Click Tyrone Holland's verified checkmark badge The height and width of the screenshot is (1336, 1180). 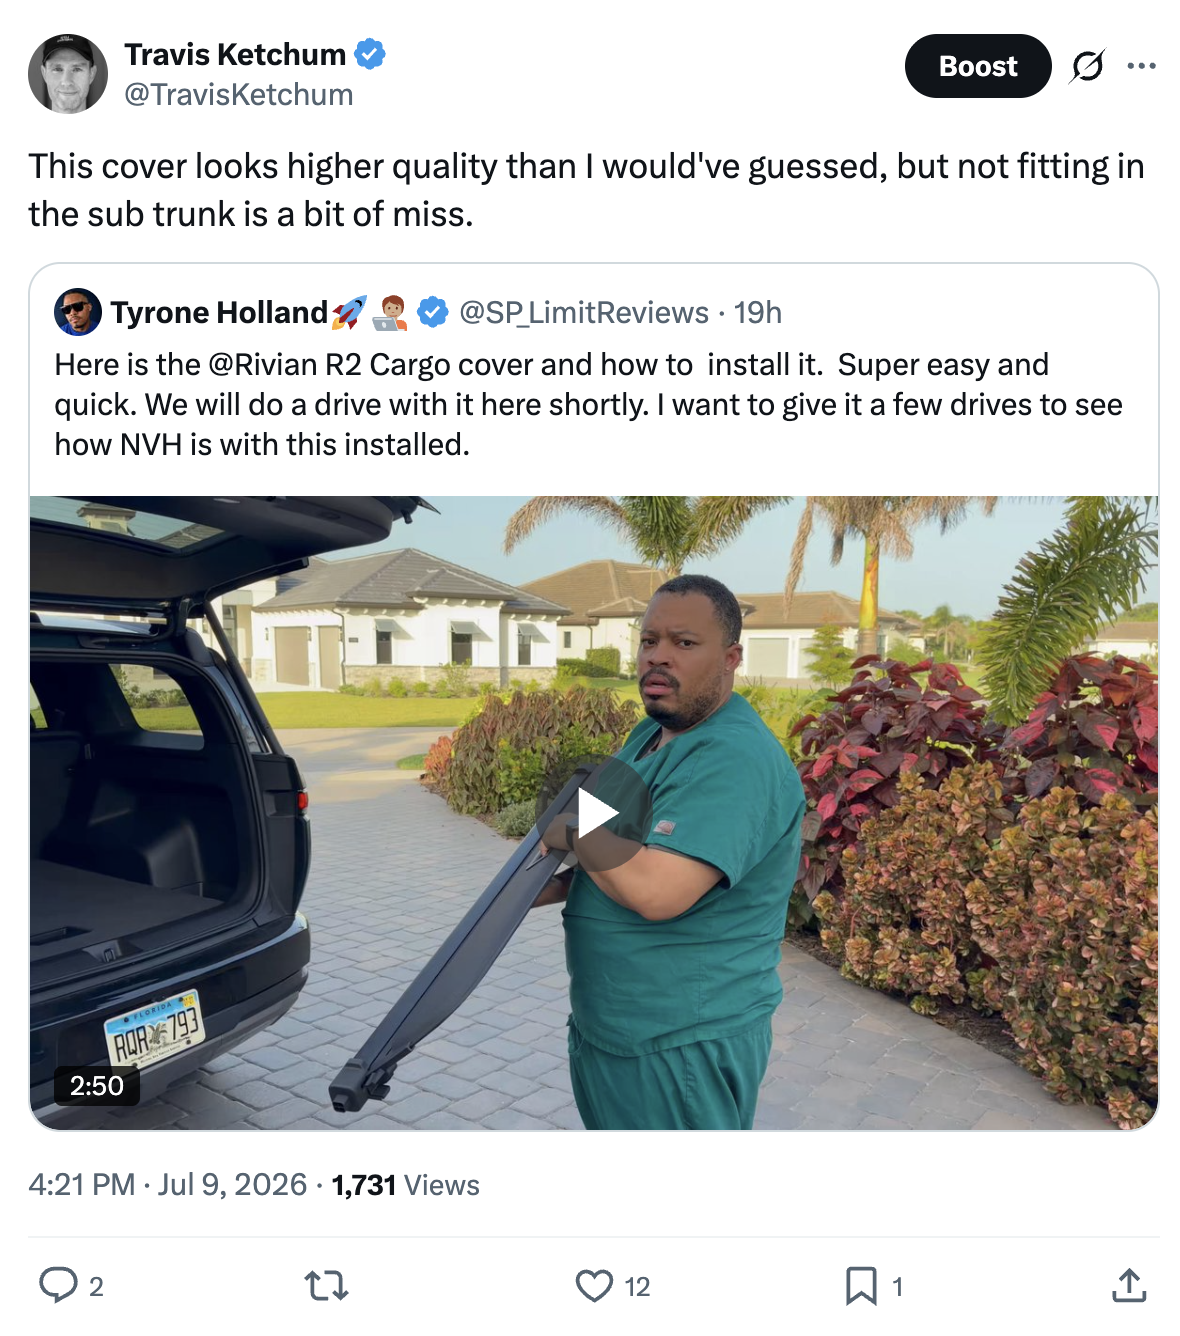click(432, 312)
